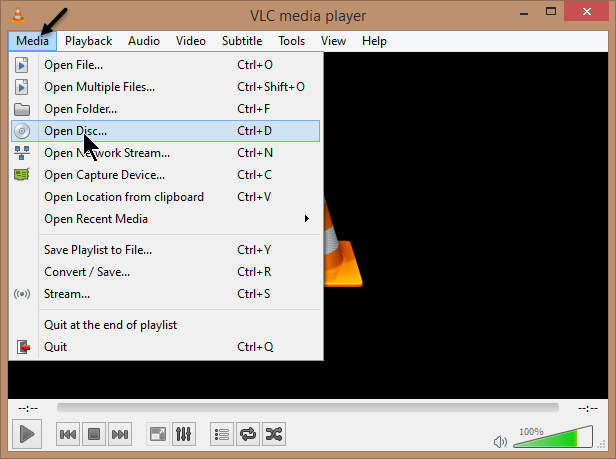The image size is (616, 459).
Task: Open the Audio menu
Action: tap(144, 41)
